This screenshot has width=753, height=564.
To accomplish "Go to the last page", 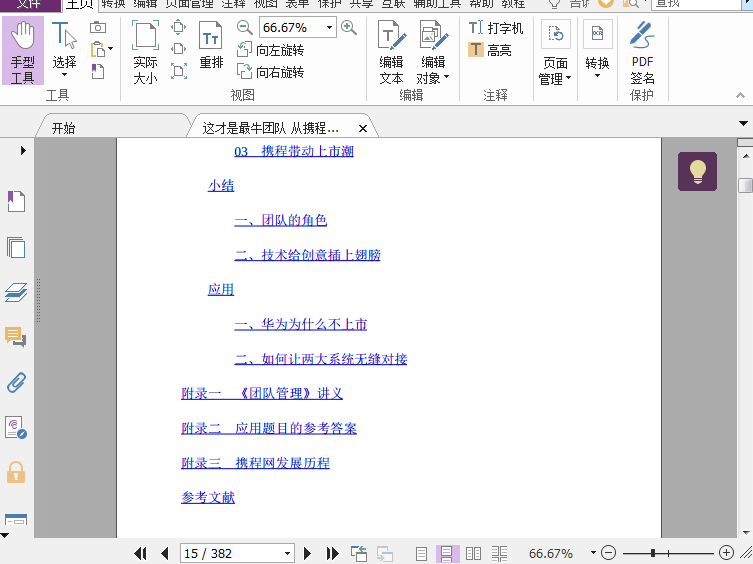I will point(332,553).
